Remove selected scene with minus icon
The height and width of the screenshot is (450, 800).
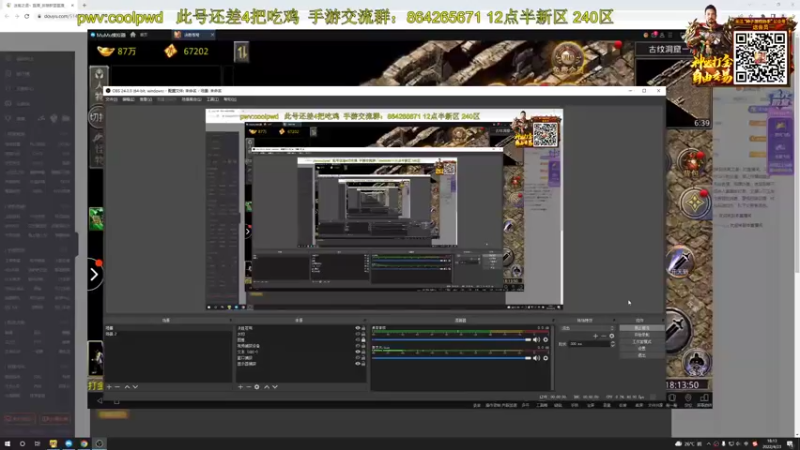117,387
